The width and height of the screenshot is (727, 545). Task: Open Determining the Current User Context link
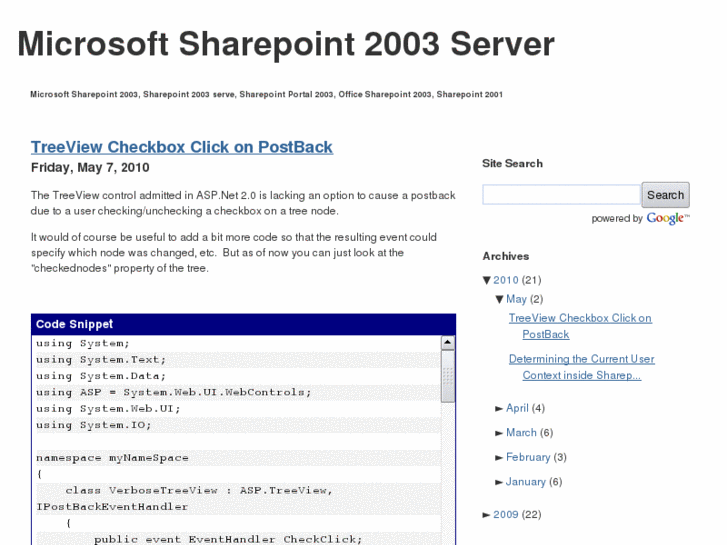(x=581, y=367)
